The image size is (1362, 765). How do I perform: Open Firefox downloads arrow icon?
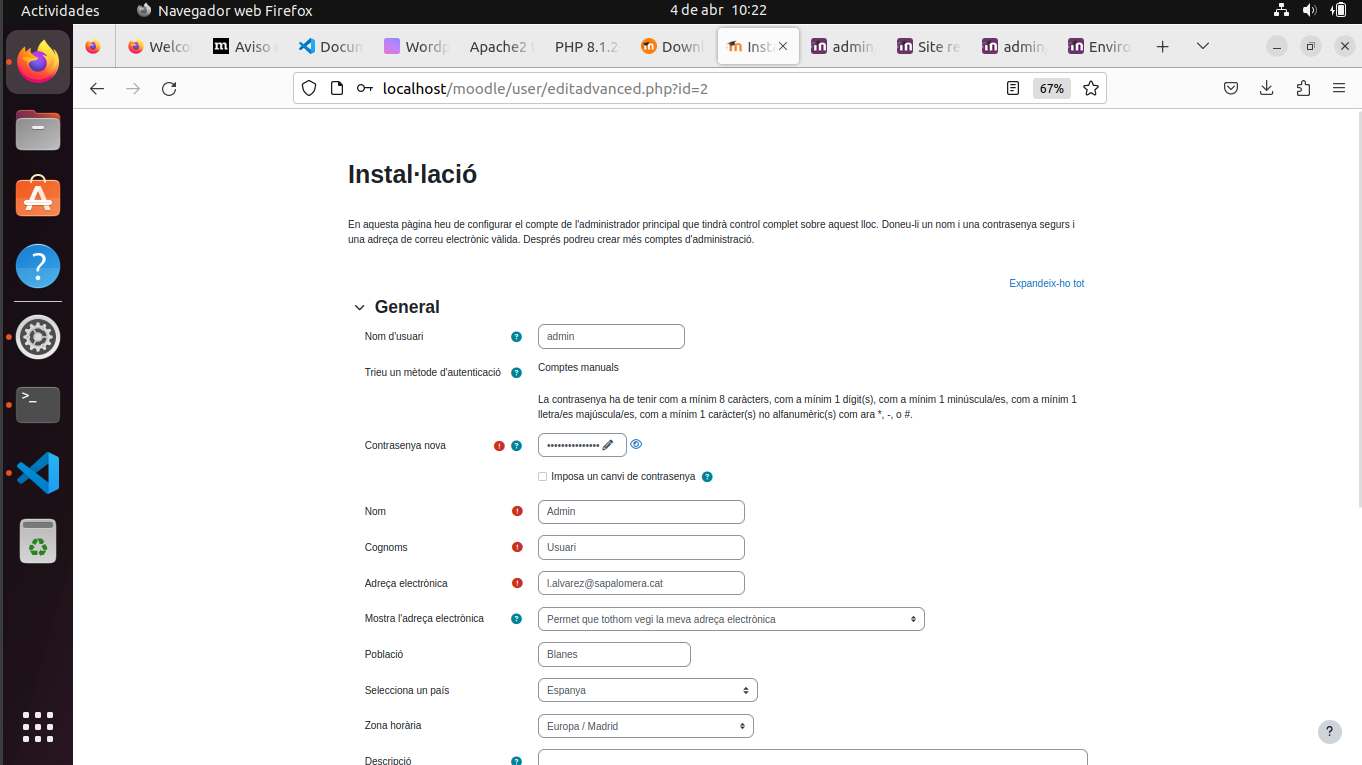point(1266,88)
